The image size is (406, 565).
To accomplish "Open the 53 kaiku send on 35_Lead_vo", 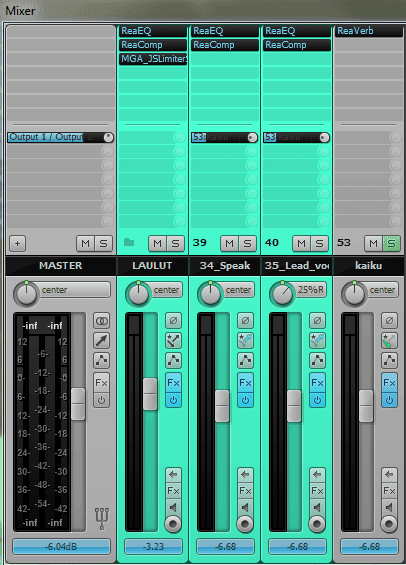I will pos(296,137).
